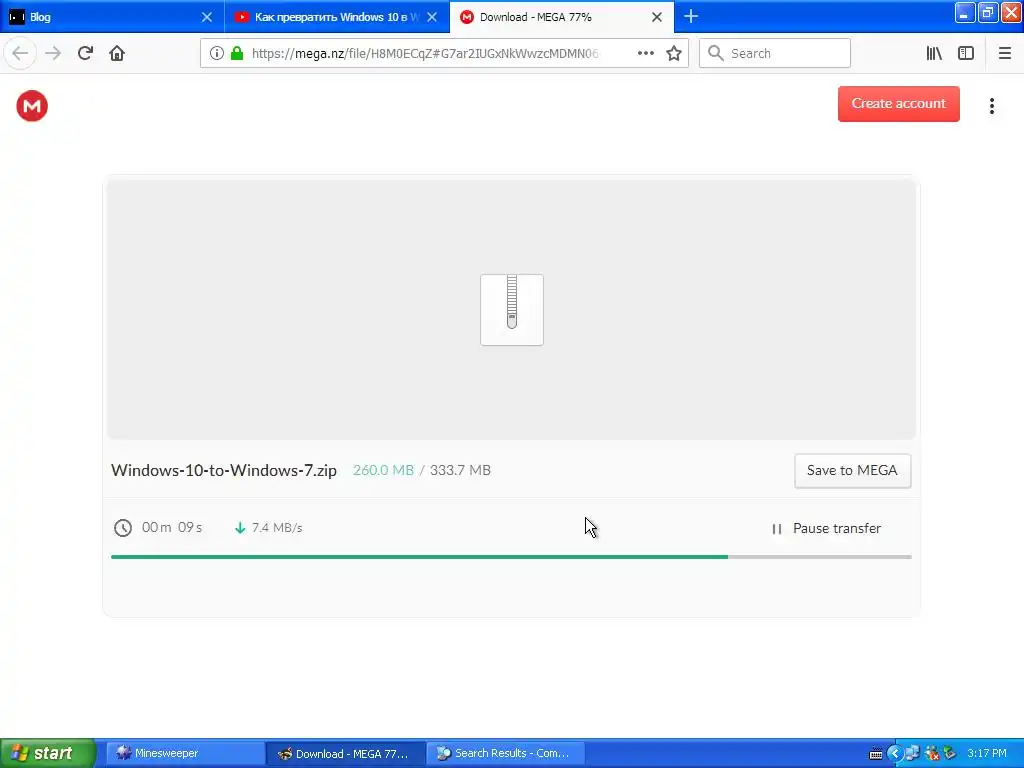The image size is (1024, 768).
Task: Toggle the sidebar view icon
Action: pyautogui.click(x=966, y=54)
